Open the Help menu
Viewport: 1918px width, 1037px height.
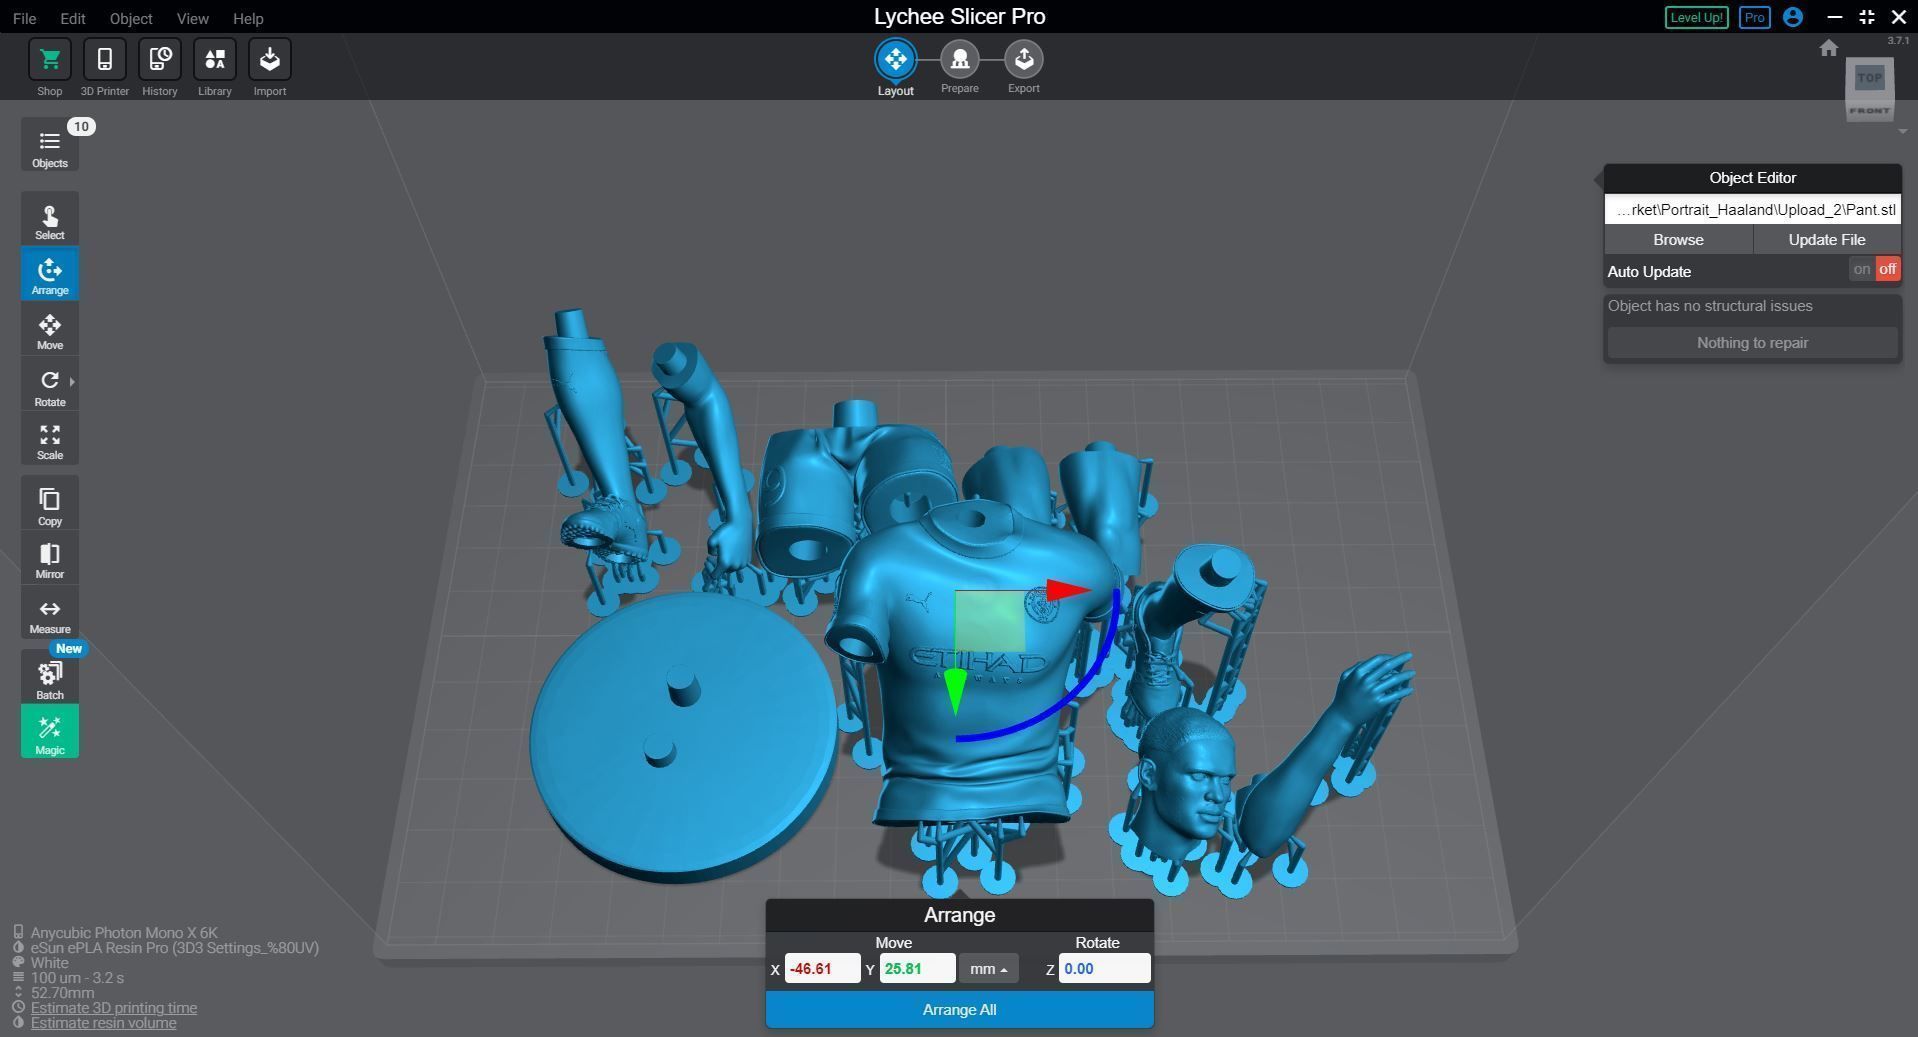248,18
